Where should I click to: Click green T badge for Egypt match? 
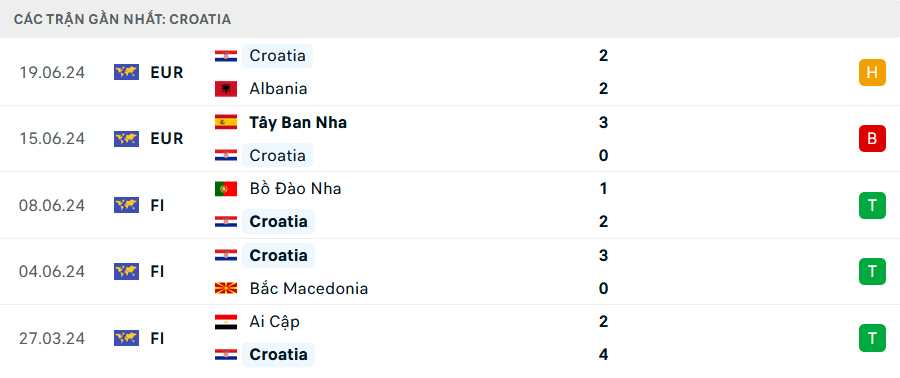click(x=872, y=338)
